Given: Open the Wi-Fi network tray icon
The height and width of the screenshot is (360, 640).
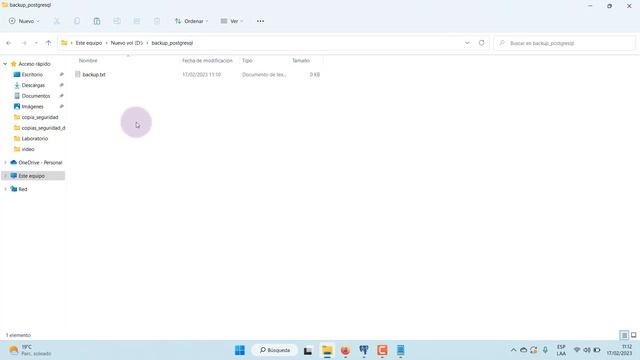Looking at the screenshot, I should [x=577, y=350].
